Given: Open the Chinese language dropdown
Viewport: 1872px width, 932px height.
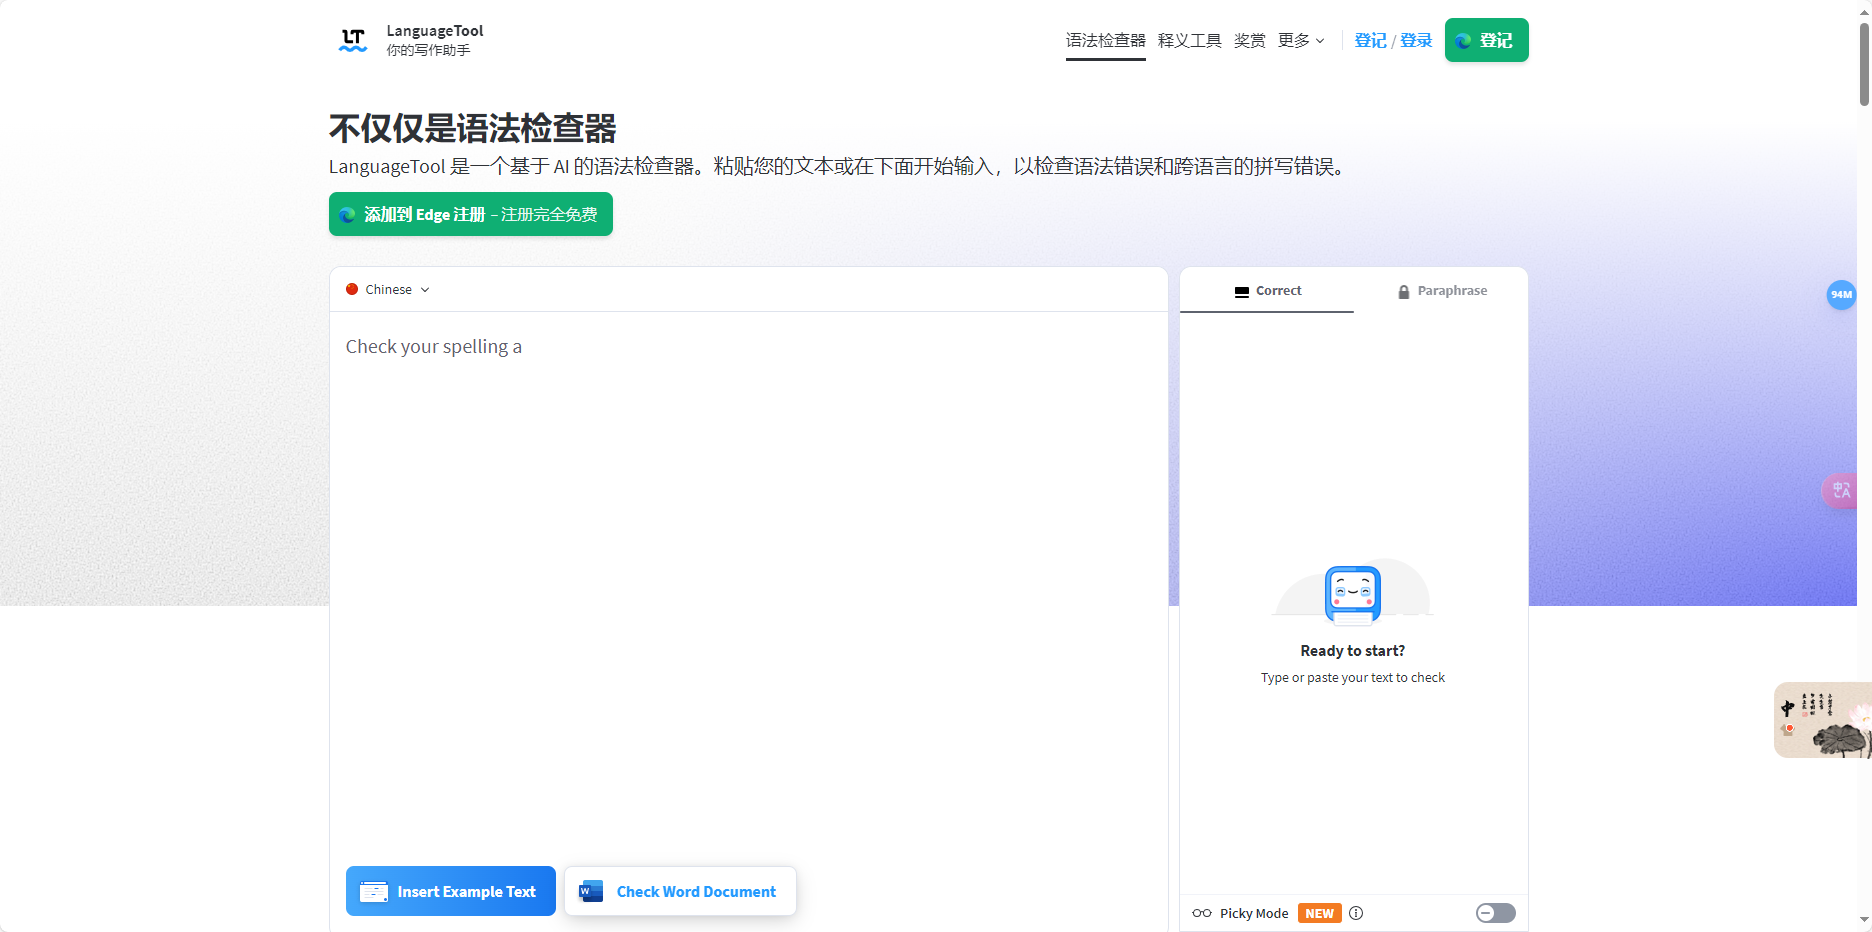Looking at the screenshot, I should 390,289.
